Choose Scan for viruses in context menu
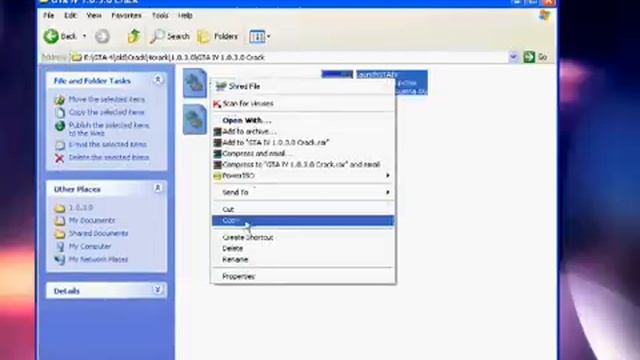 pos(303,103)
